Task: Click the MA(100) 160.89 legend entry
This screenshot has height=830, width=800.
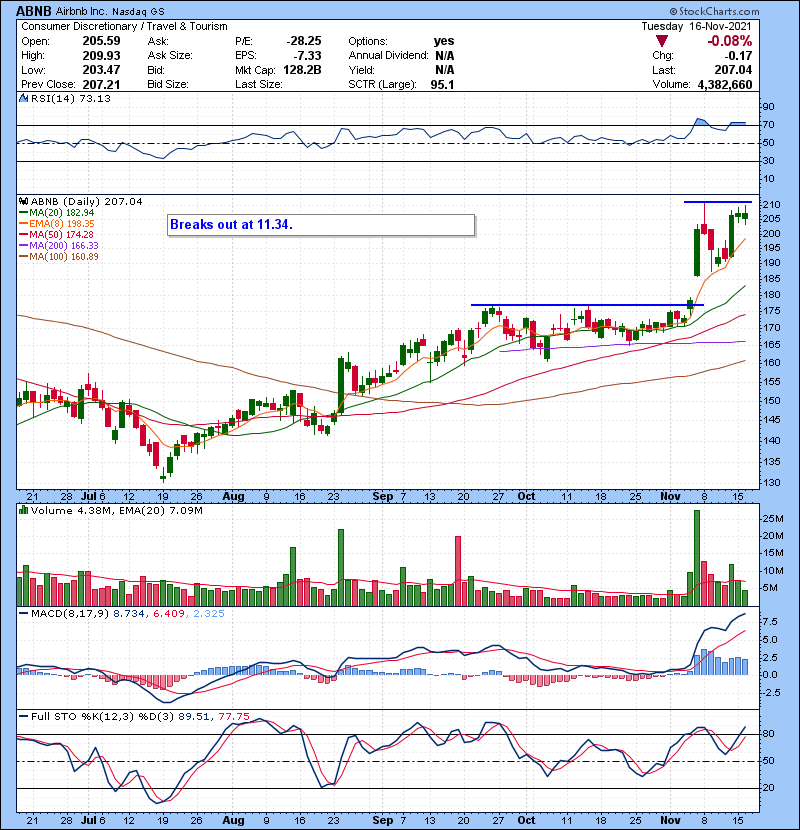Action: pos(59,257)
